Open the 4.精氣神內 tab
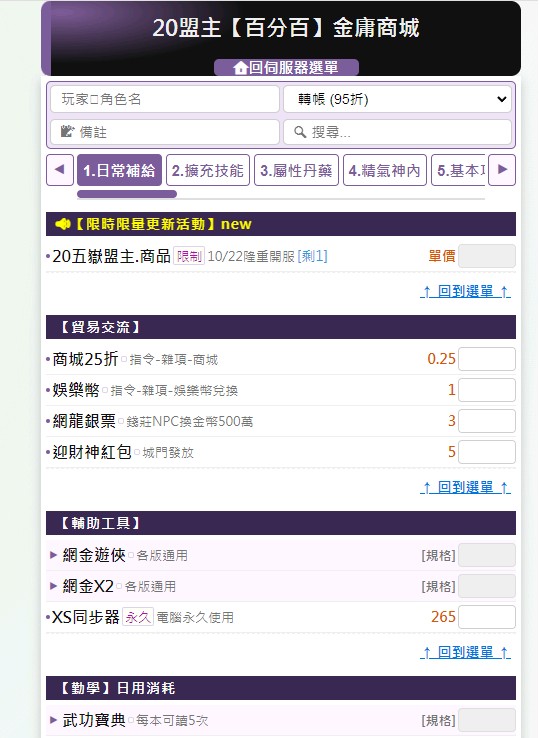This screenshot has height=738, width=539. coord(385,170)
